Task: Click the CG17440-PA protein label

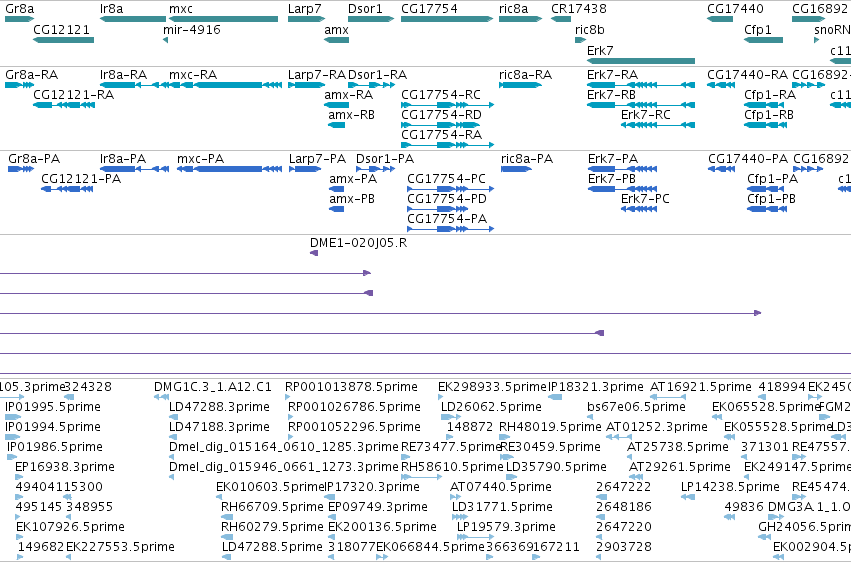Action: click(748, 159)
